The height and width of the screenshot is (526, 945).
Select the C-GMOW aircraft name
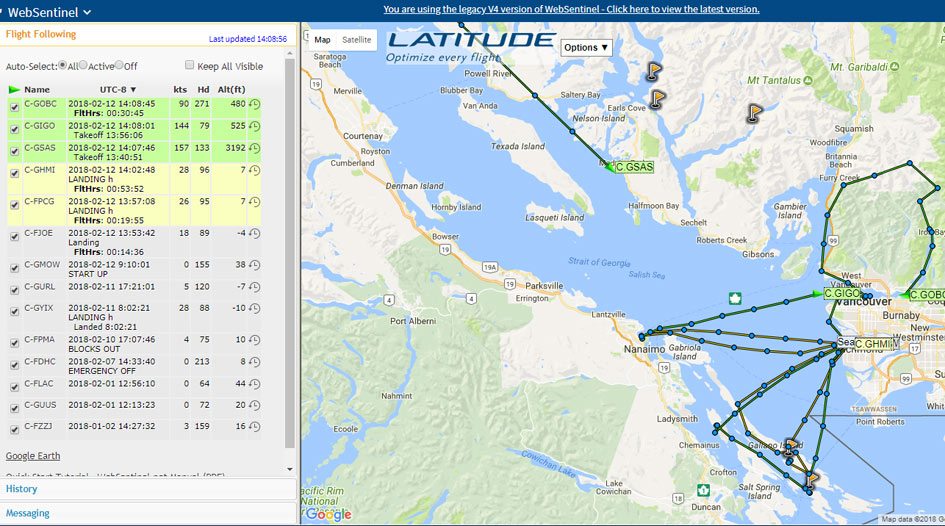pos(42,265)
